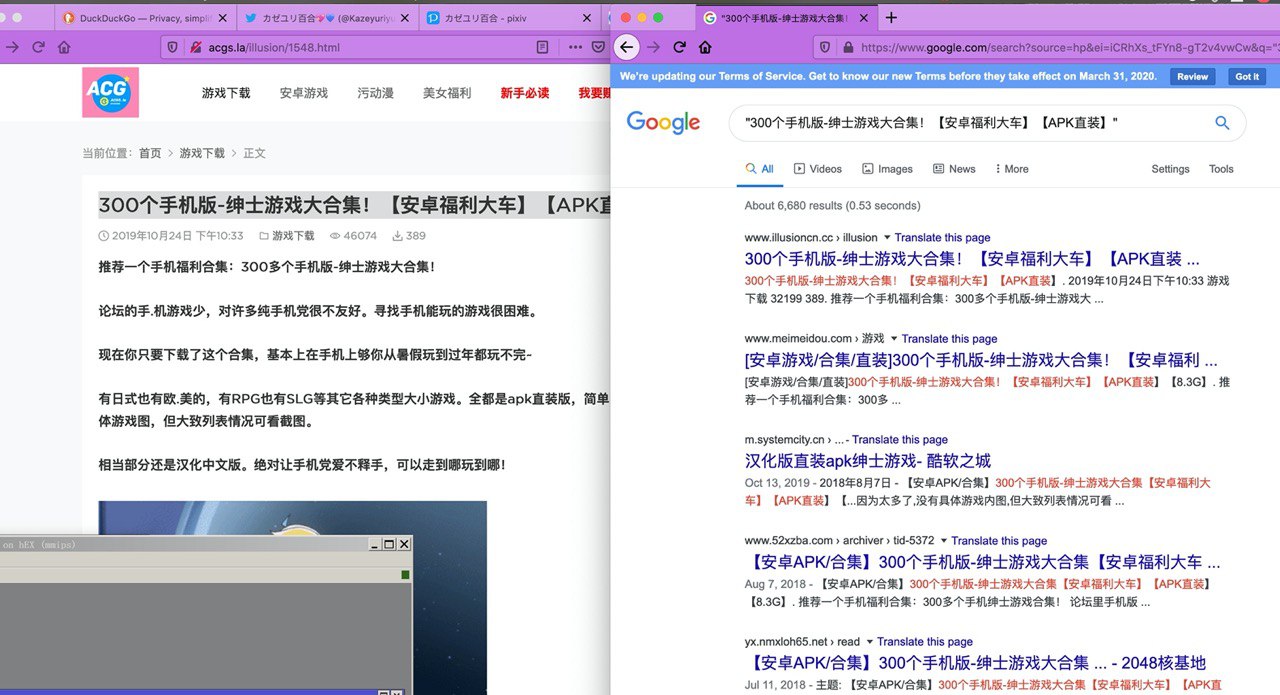Image resolution: width=1280 pixels, height=695 pixels.
Task: Open the 52xzba.com 安卓APK/合集 result title
Action: [x=983, y=562]
